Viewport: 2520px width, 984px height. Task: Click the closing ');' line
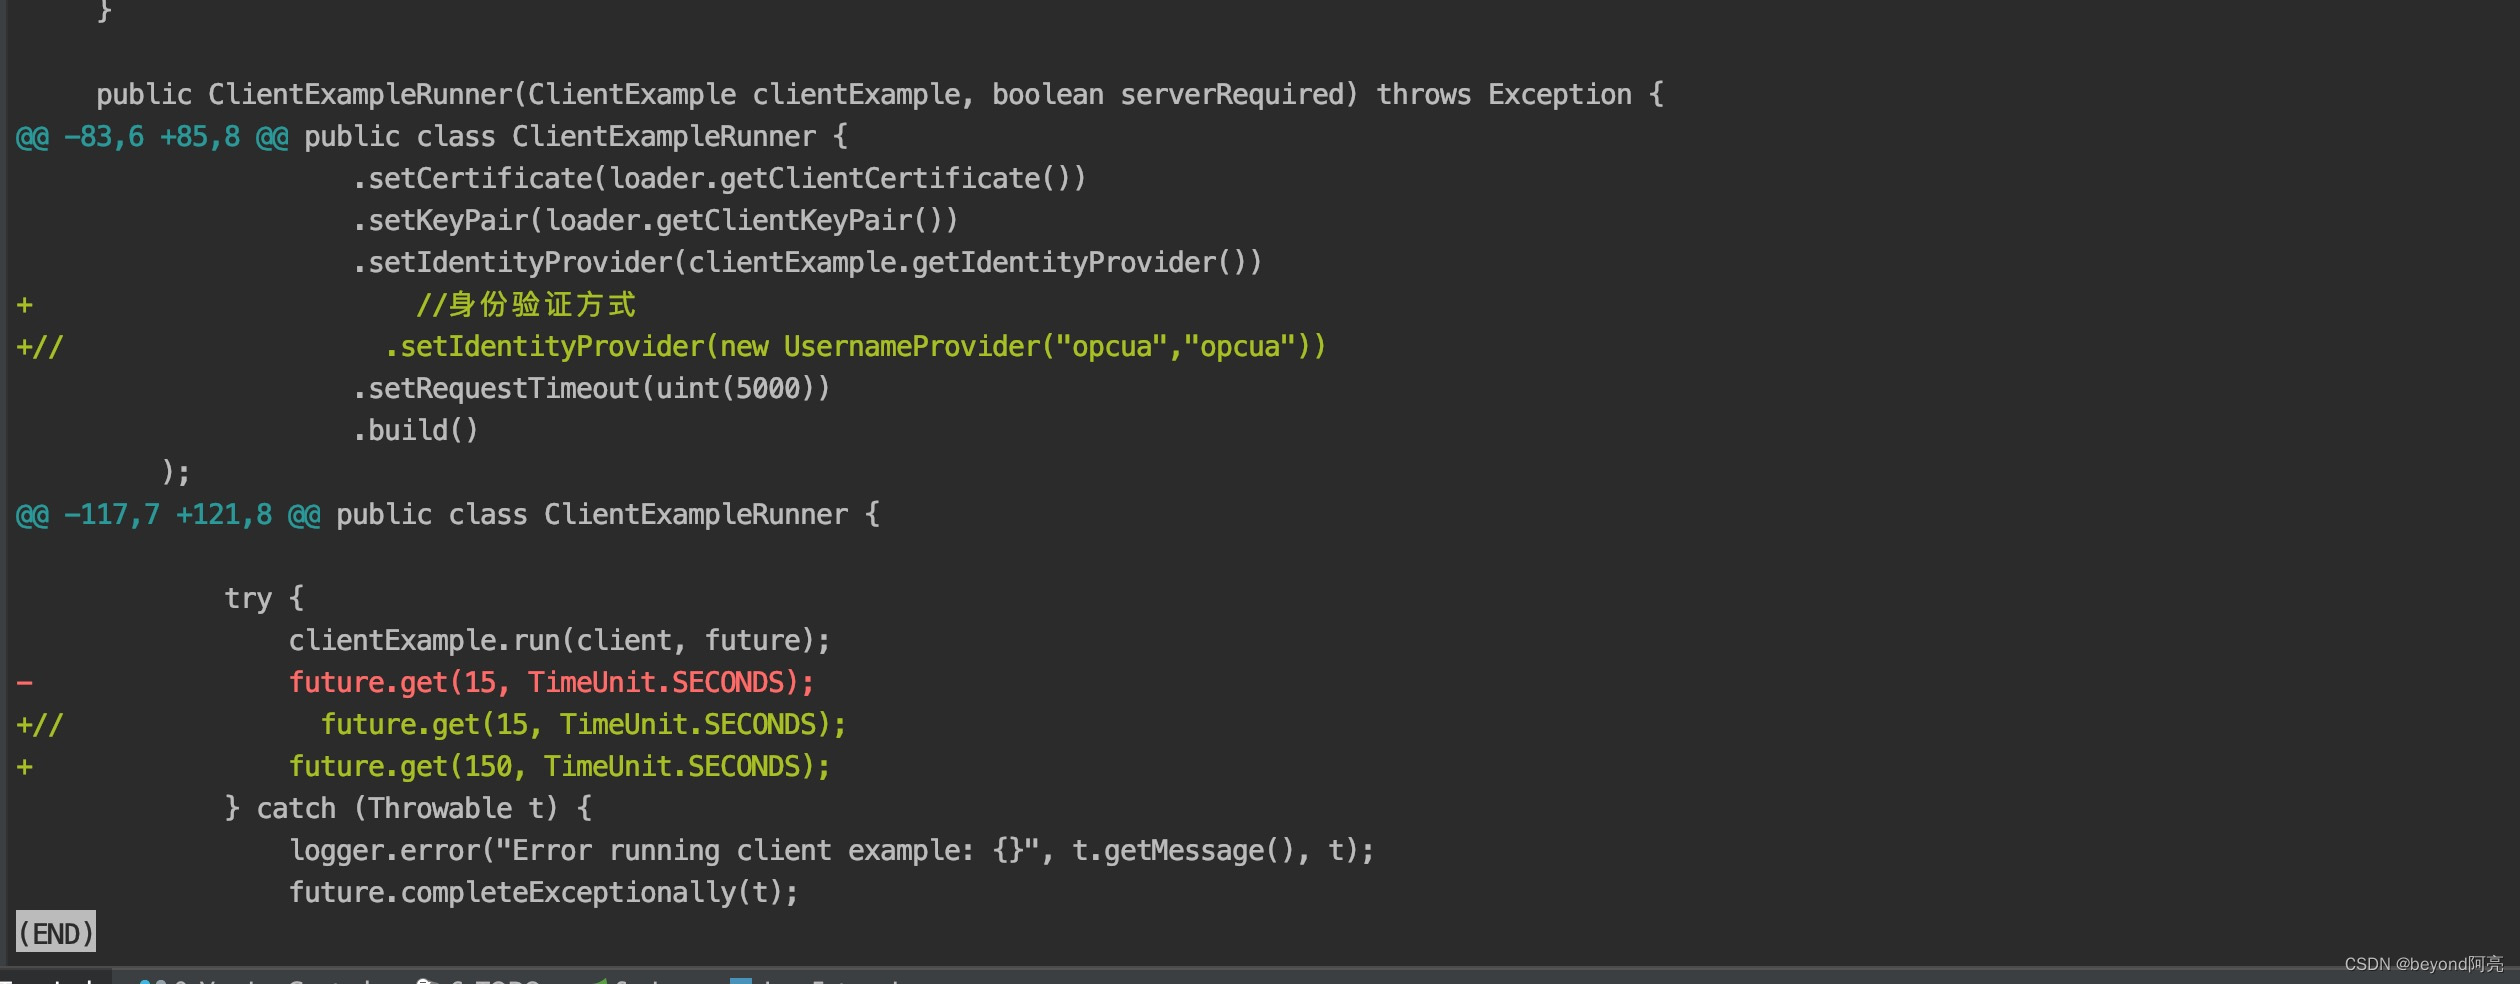[176, 473]
